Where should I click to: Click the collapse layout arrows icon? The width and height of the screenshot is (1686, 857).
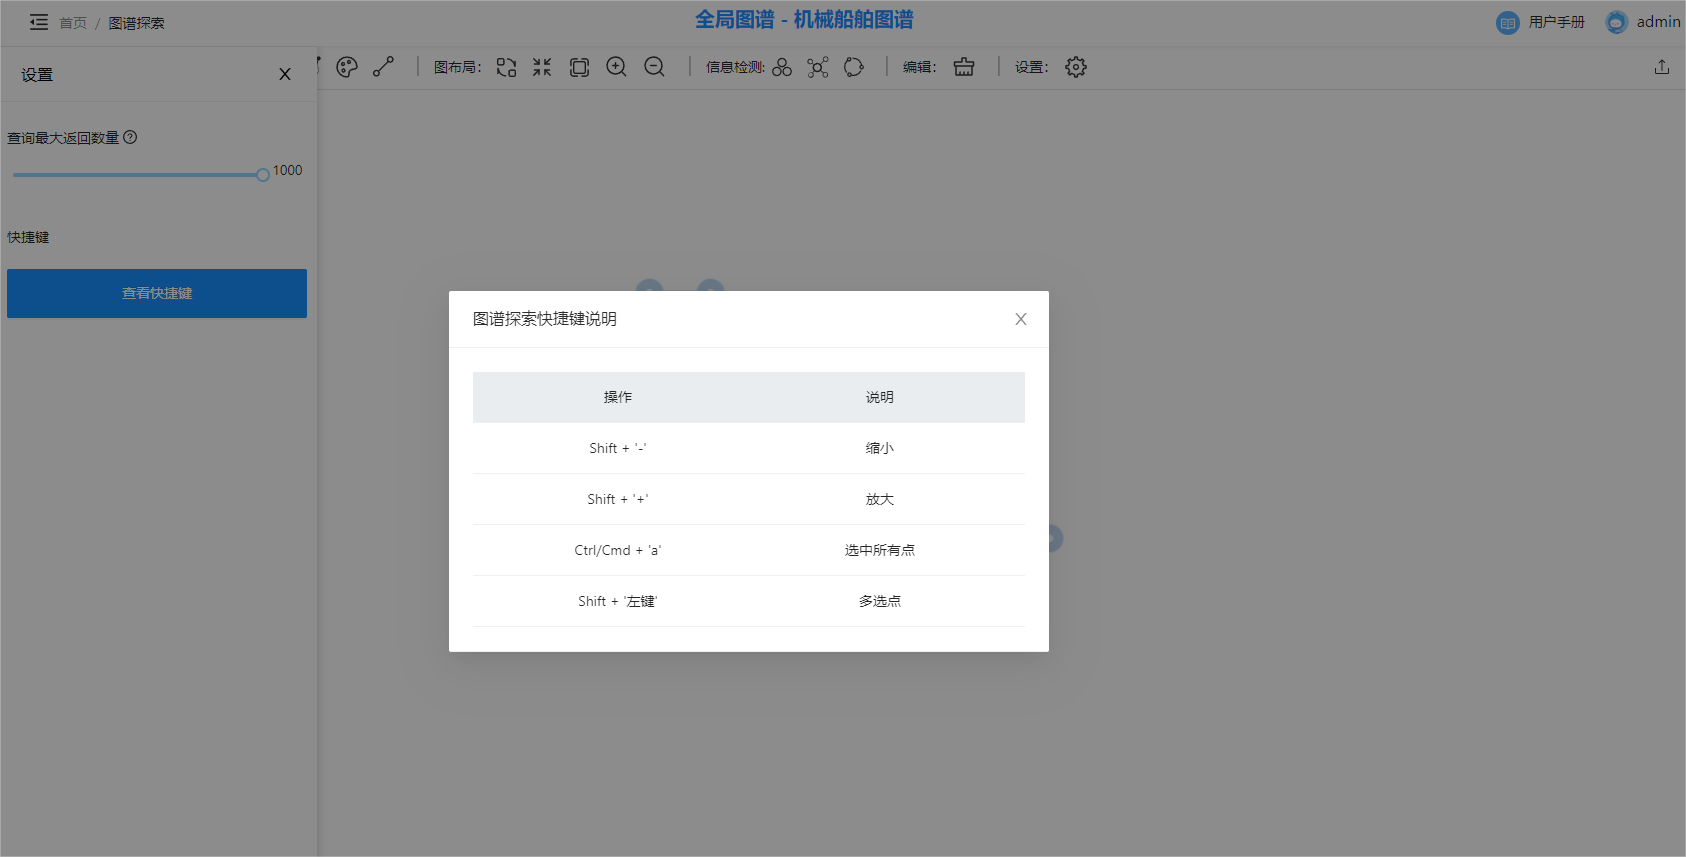point(542,67)
